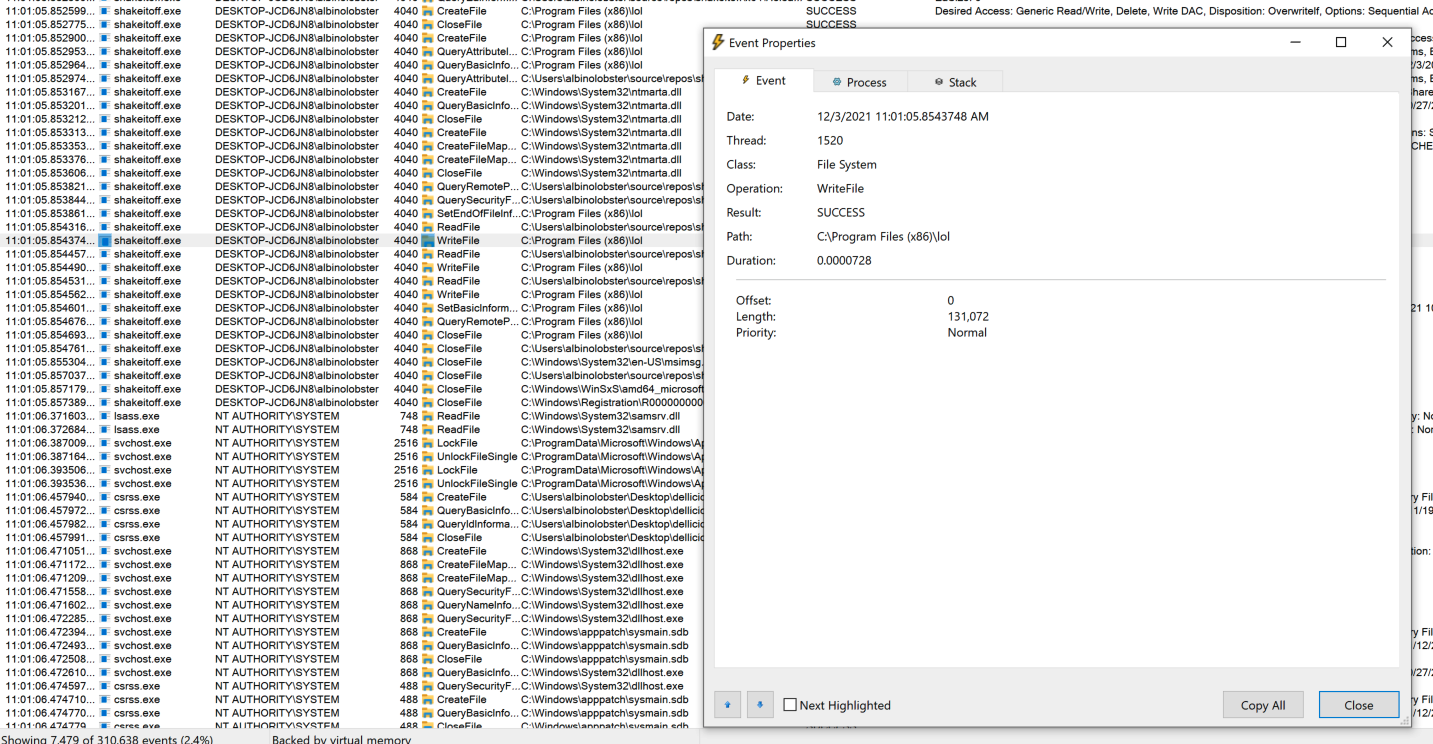Click the Class value File System

point(846,165)
